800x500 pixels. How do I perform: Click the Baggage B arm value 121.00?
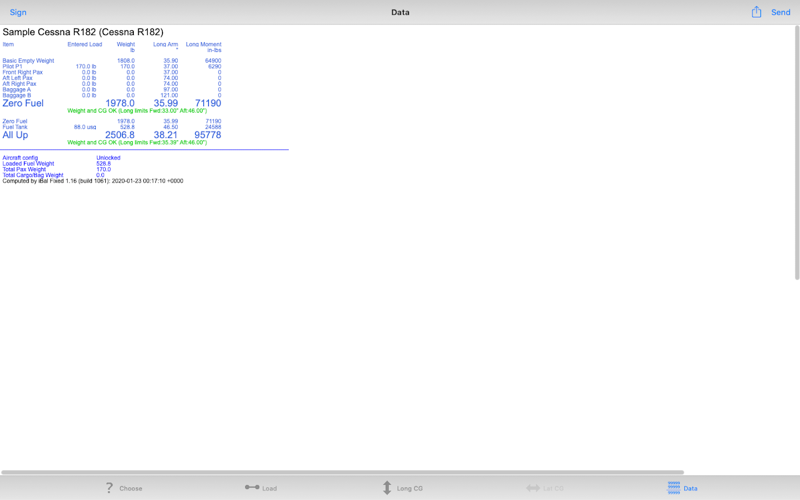169,95
